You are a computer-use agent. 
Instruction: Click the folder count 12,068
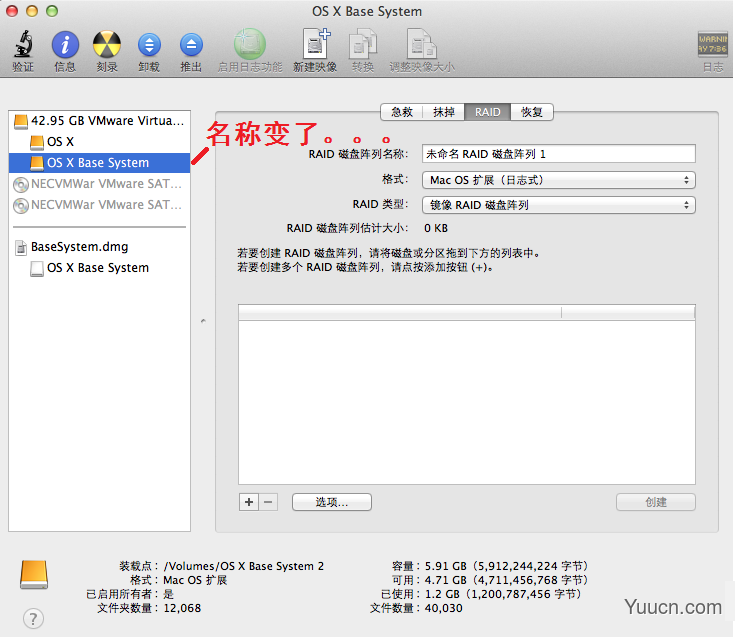tap(182, 608)
